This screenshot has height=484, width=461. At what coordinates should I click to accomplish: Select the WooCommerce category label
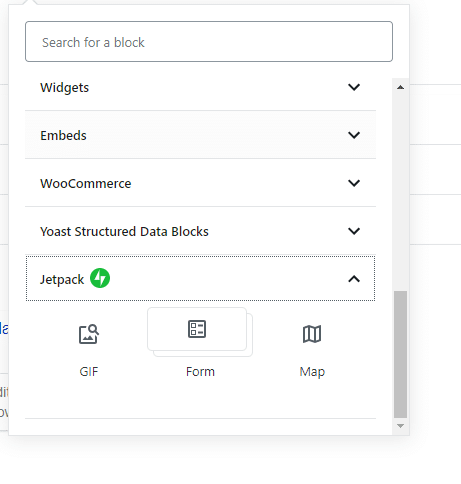coord(86,184)
